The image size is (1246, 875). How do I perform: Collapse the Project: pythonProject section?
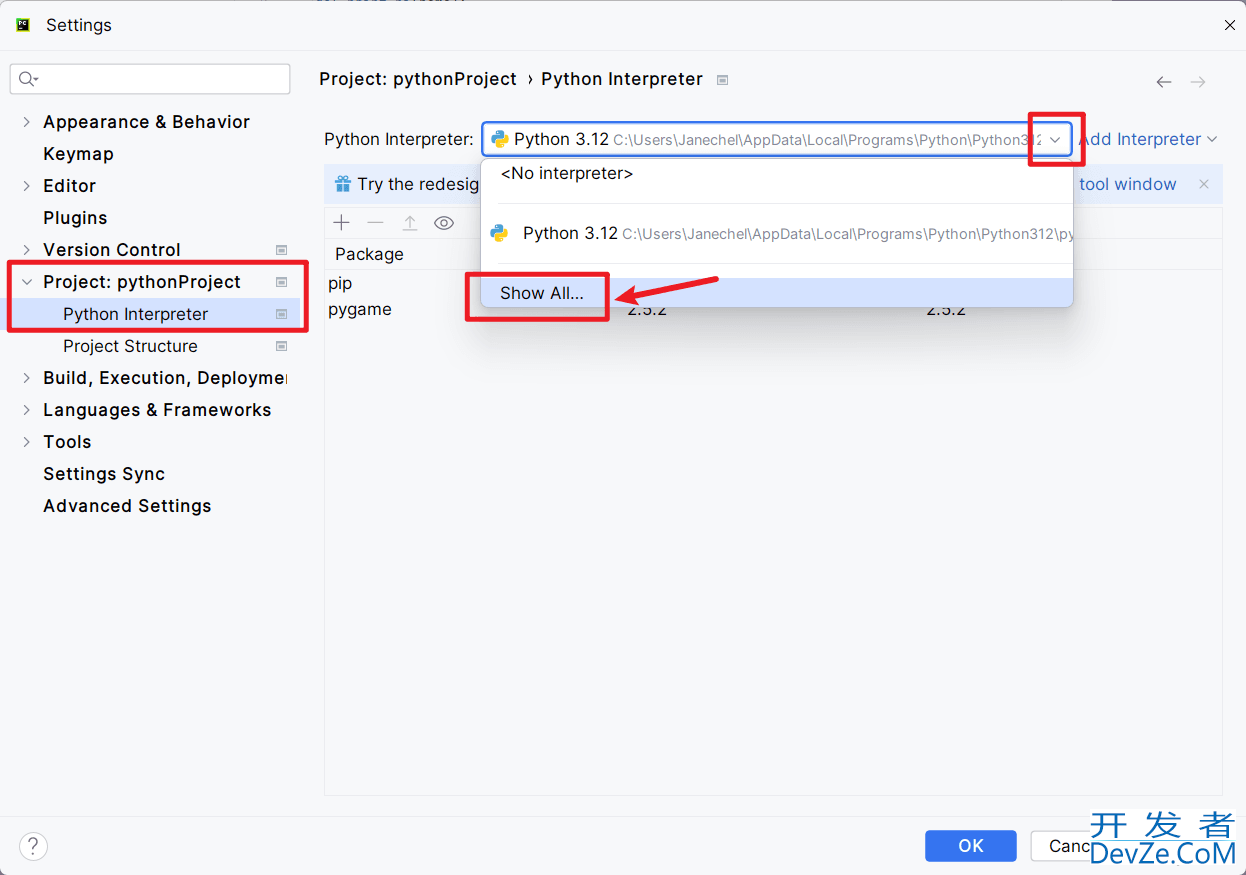pyautogui.click(x=27, y=282)
